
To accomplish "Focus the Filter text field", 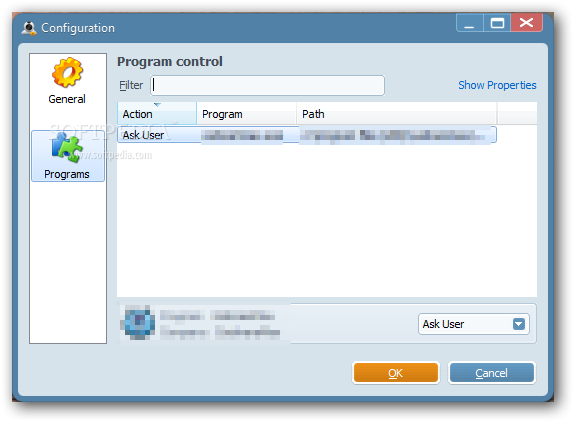I will (267, 85).
